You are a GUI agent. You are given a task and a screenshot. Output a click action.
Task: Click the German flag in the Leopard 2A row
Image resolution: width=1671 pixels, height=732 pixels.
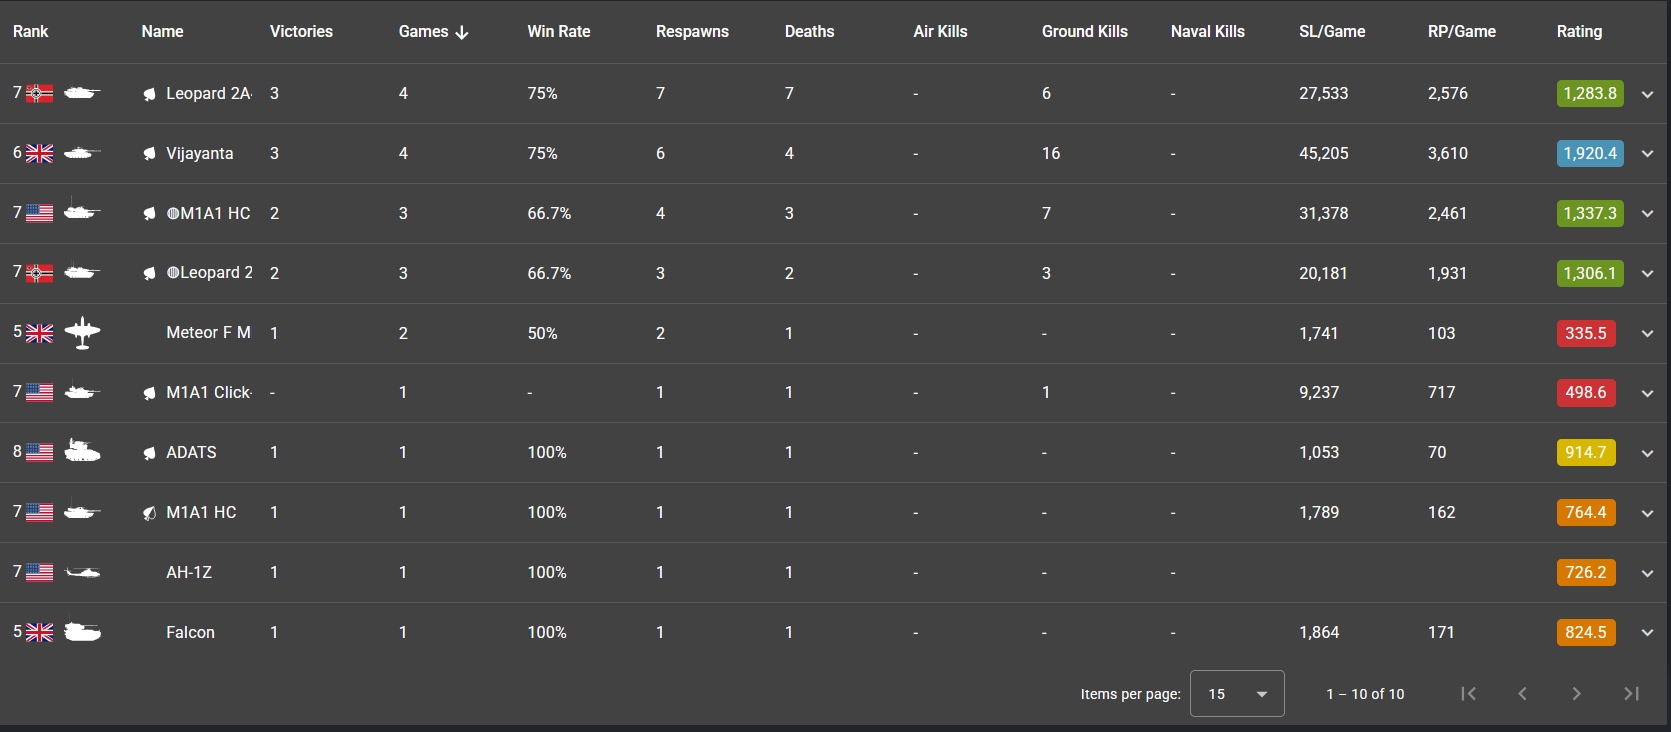[39, 93]
